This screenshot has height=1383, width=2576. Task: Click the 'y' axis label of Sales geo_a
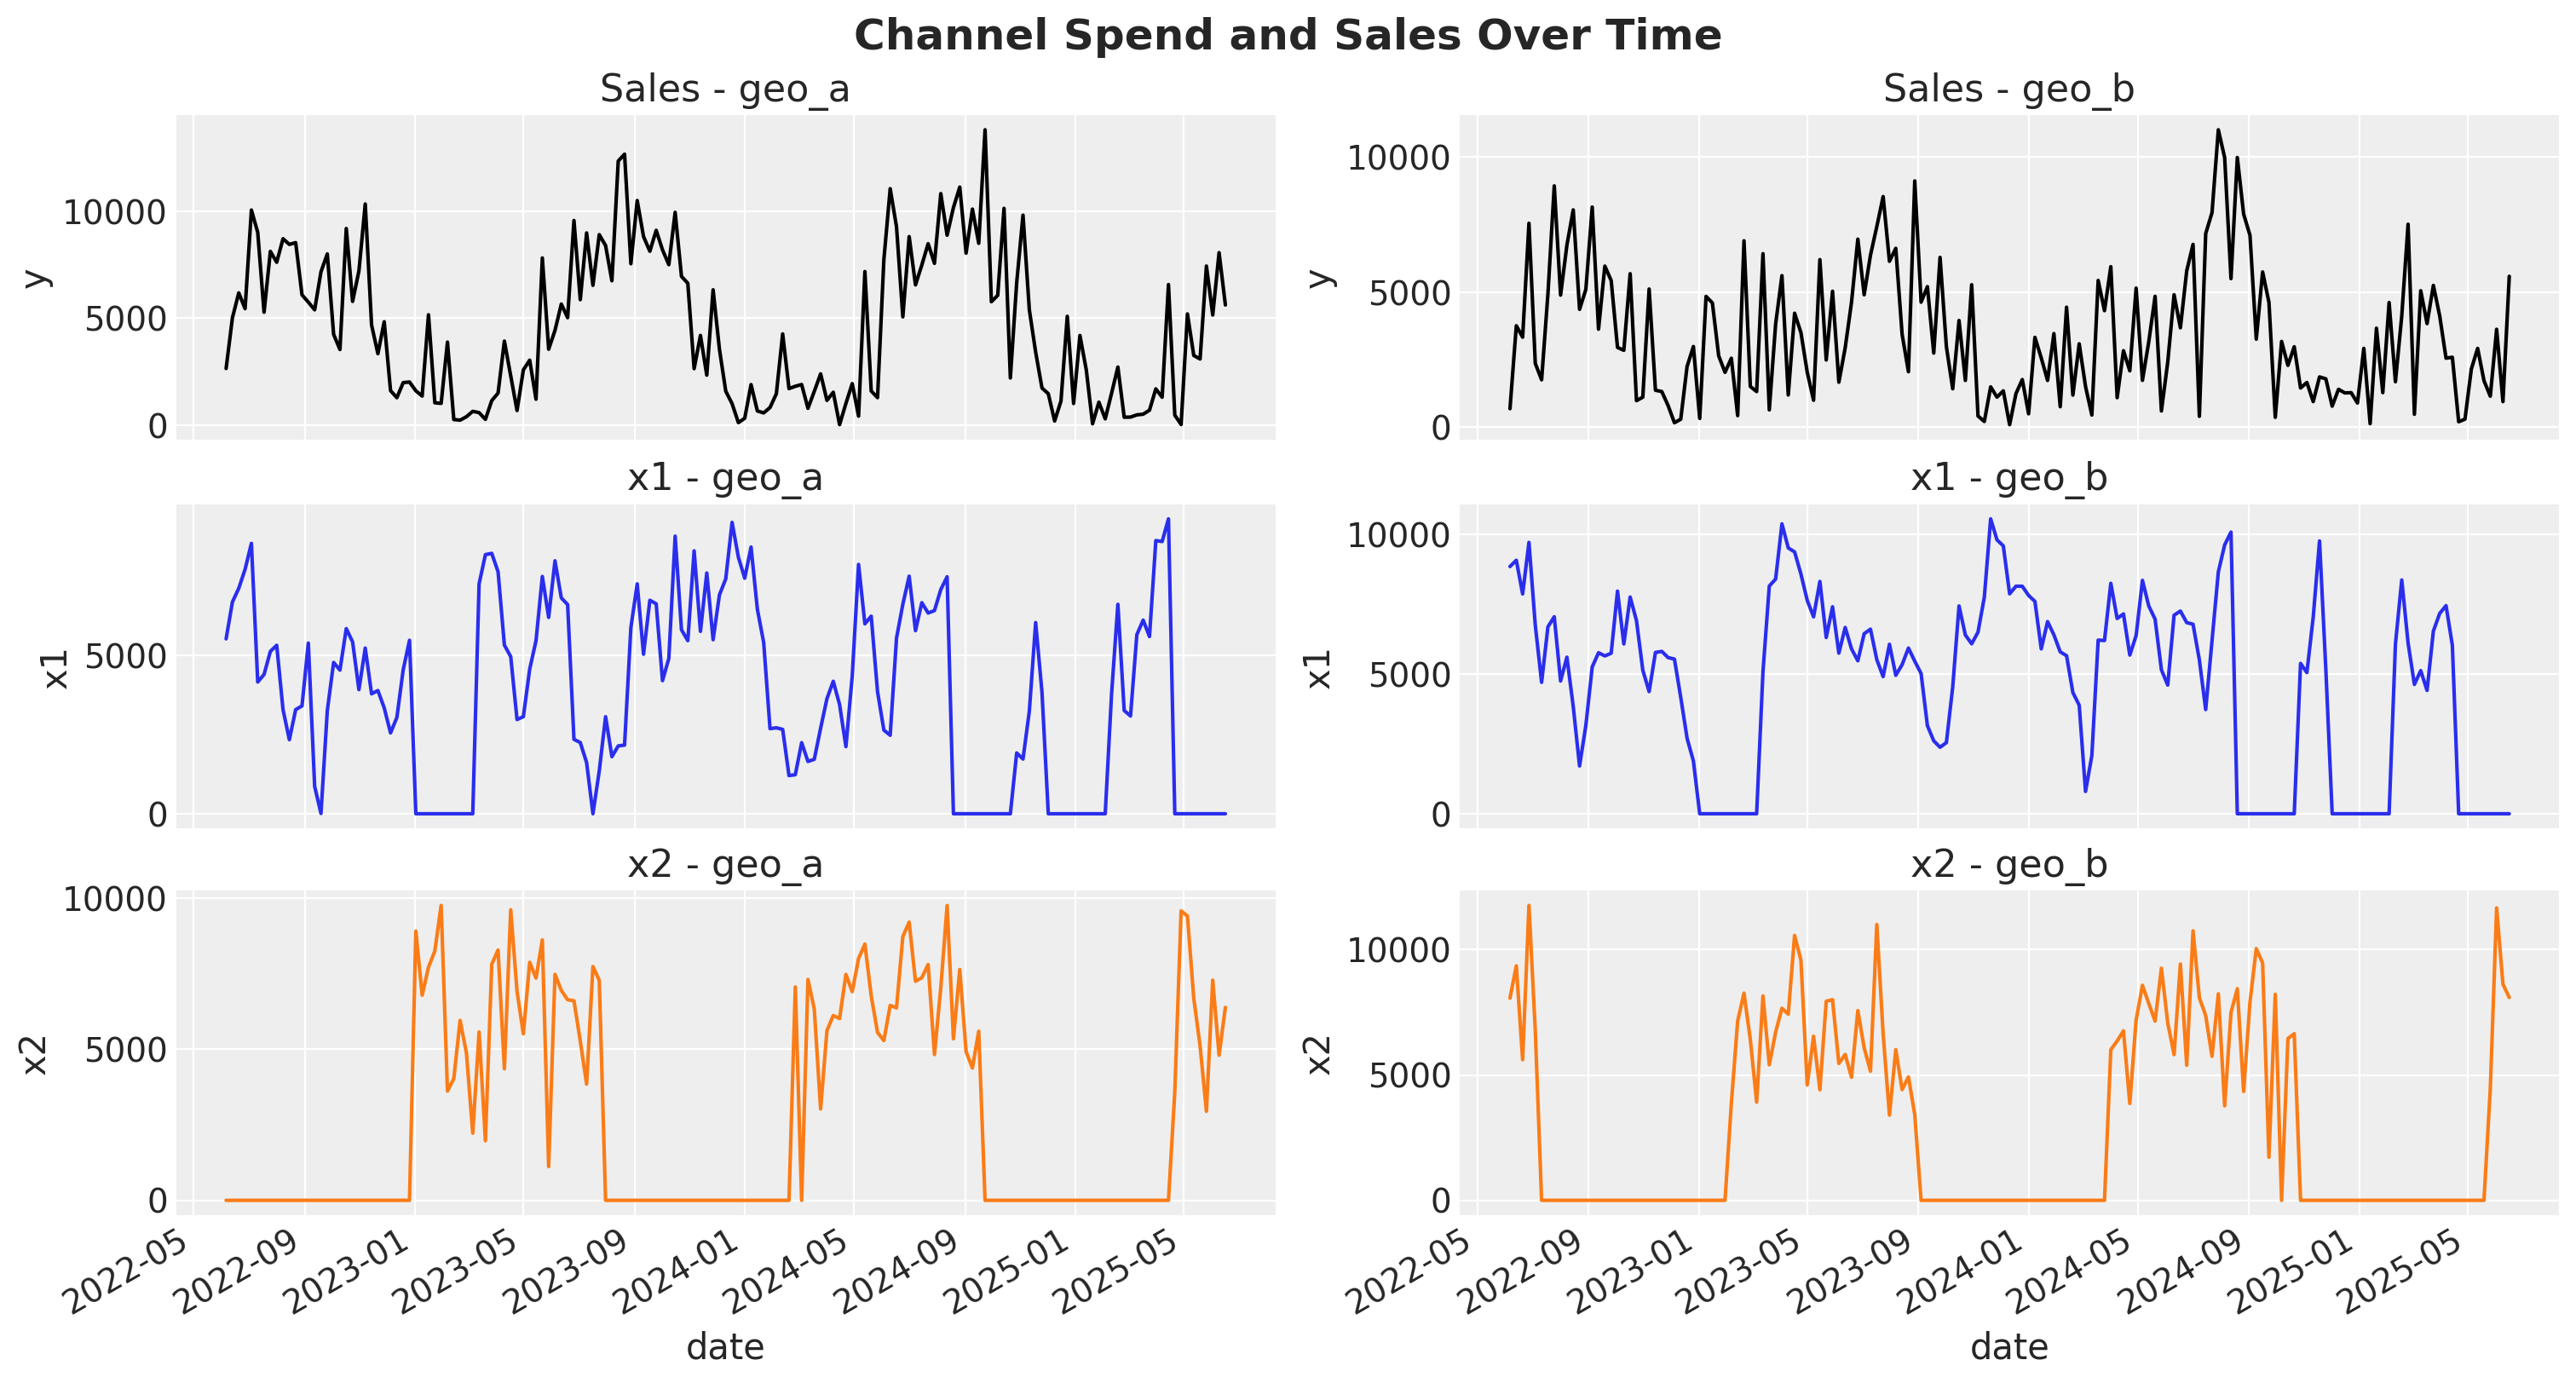pos(36,277)
